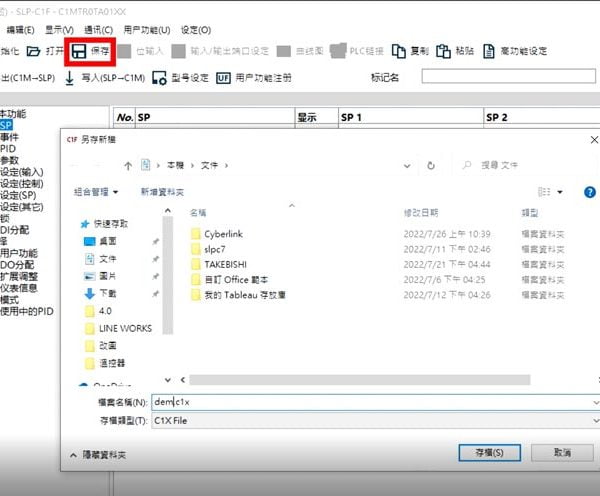Click the refresh button beside address bar
Image resolution: width=600 pixels, height=496 pixels.
[x=431, y=165]
